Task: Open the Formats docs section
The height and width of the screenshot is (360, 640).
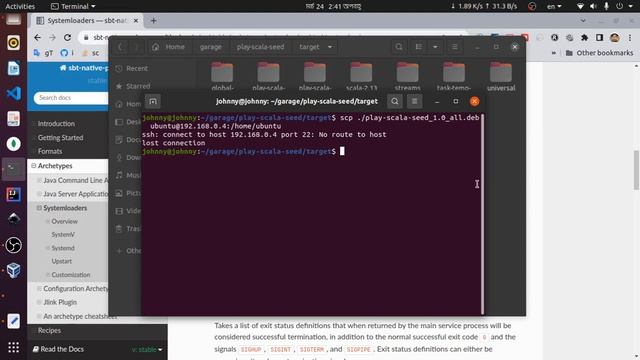Action: coord(50,151)
